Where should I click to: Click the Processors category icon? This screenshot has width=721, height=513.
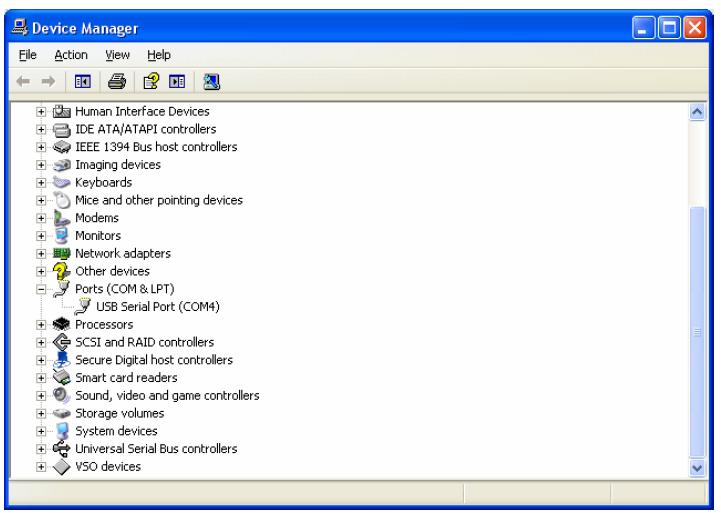point(62,325)
